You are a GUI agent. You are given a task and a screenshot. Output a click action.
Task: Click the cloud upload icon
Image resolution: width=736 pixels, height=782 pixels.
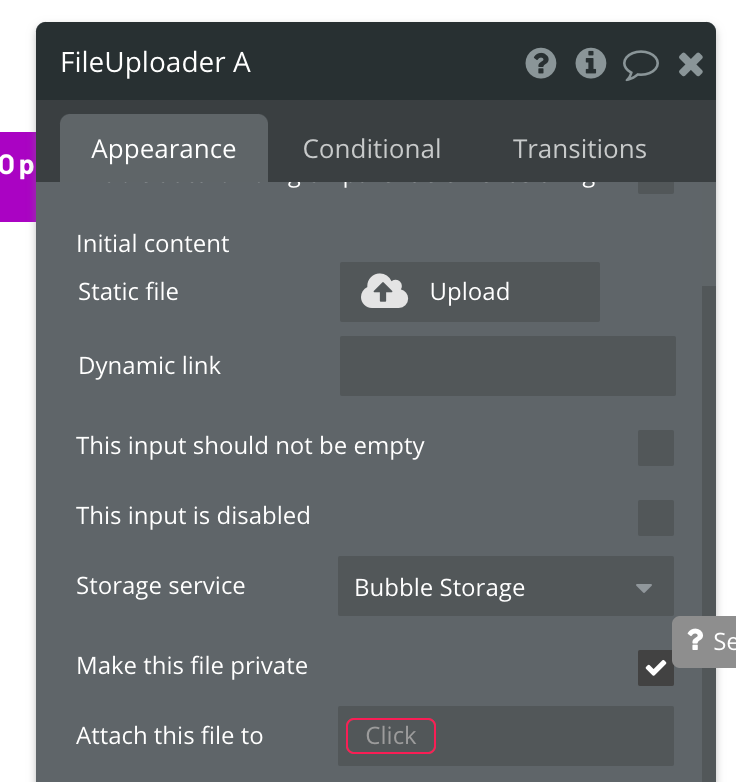click(384, 292)
